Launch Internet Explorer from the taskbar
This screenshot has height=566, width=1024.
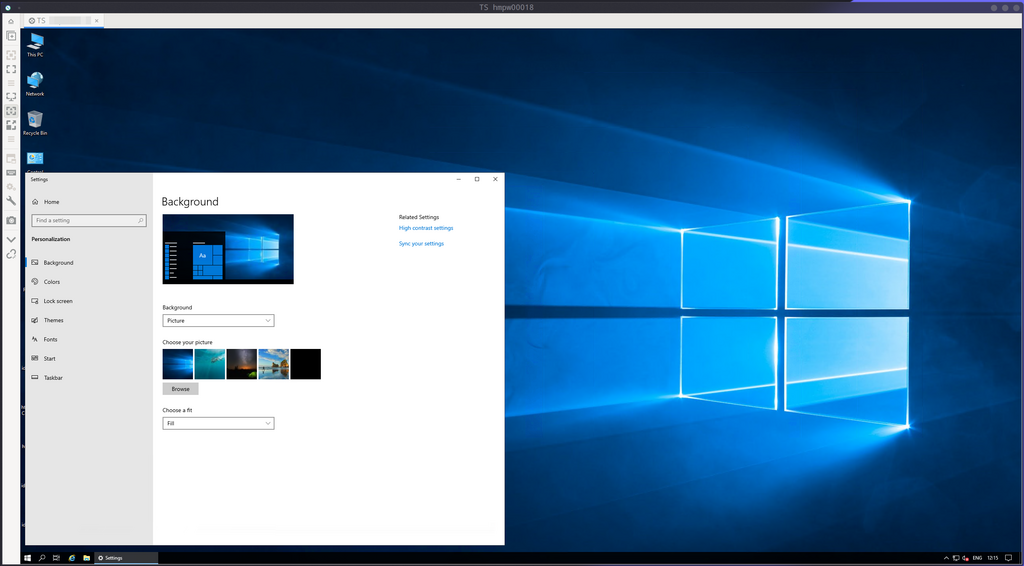[72, 557]
